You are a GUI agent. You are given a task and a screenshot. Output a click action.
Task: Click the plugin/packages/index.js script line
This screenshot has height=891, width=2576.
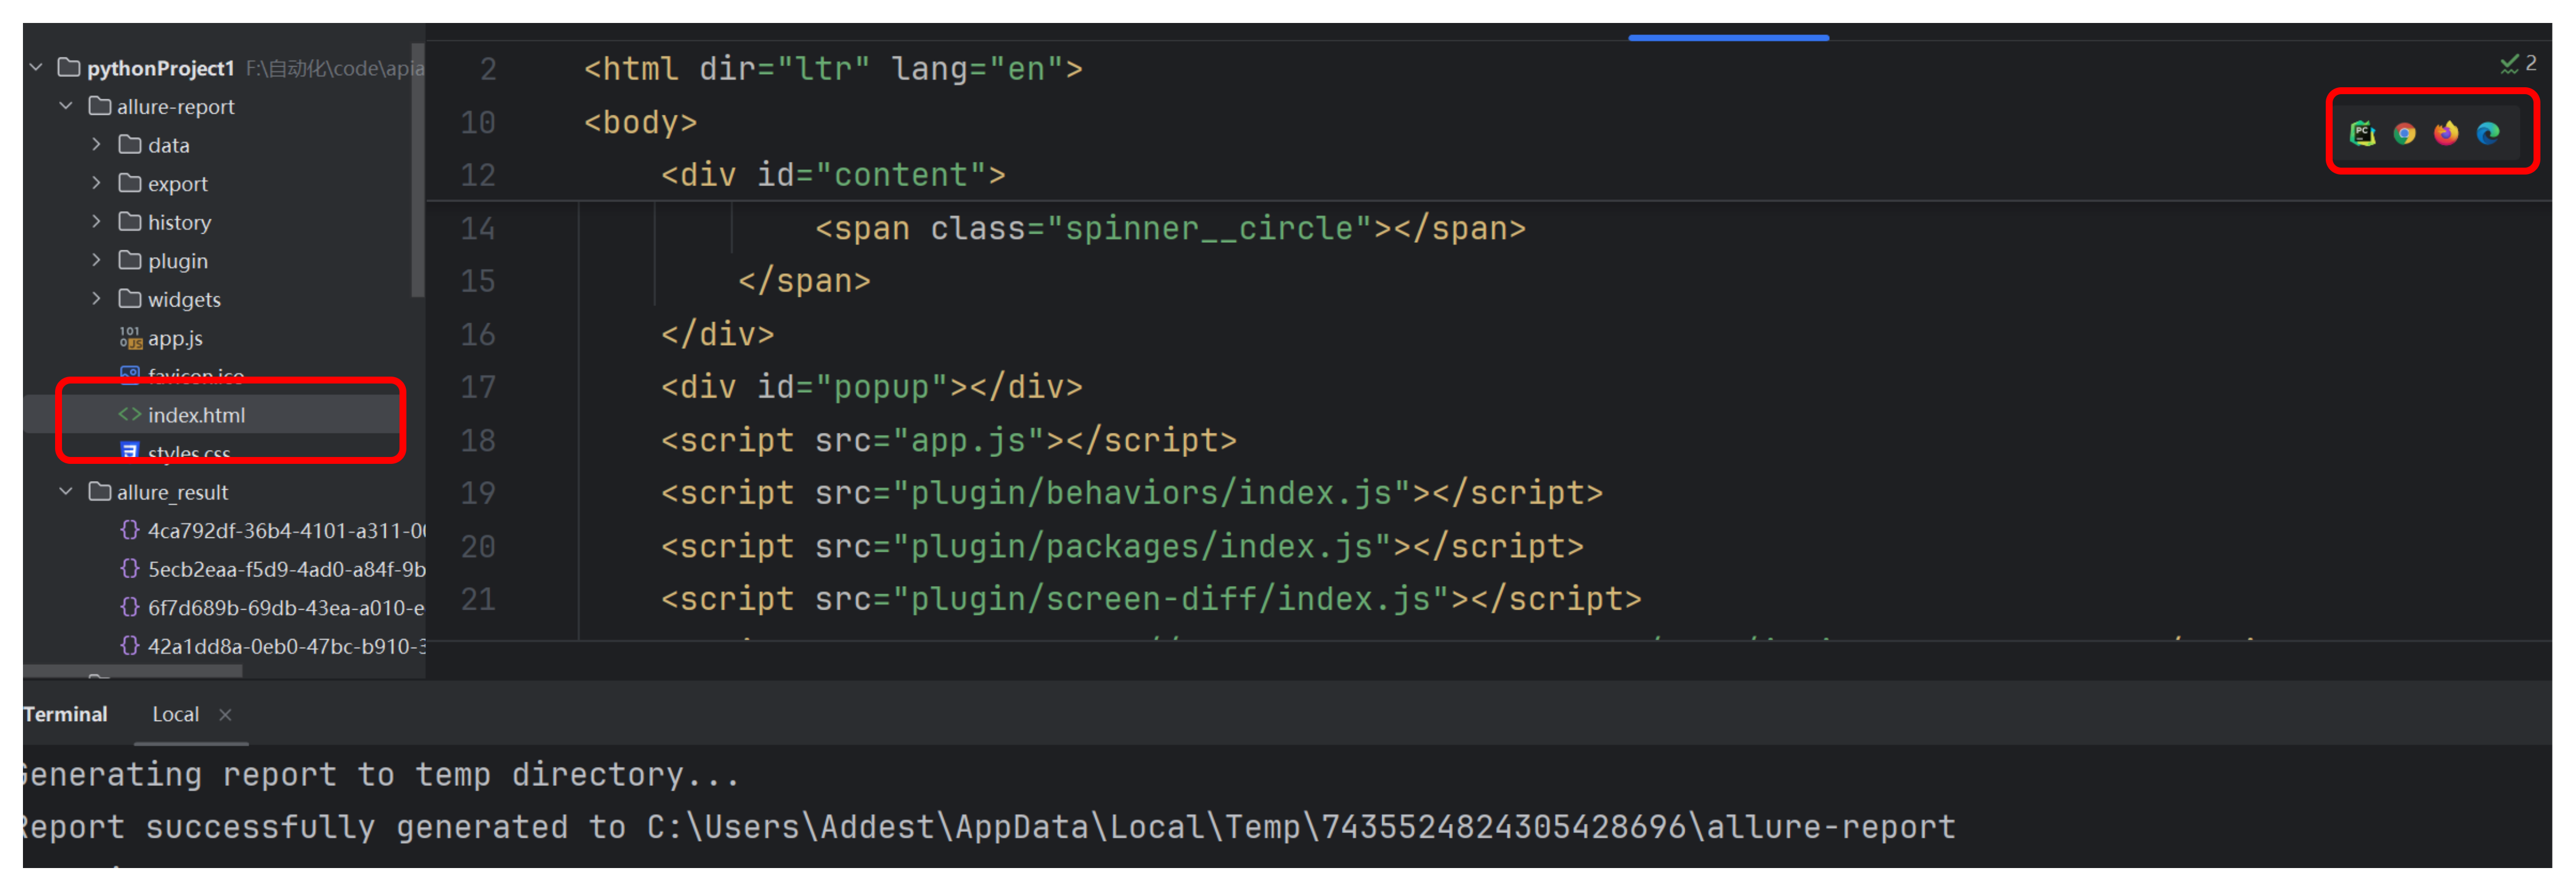pos(1122,547)
